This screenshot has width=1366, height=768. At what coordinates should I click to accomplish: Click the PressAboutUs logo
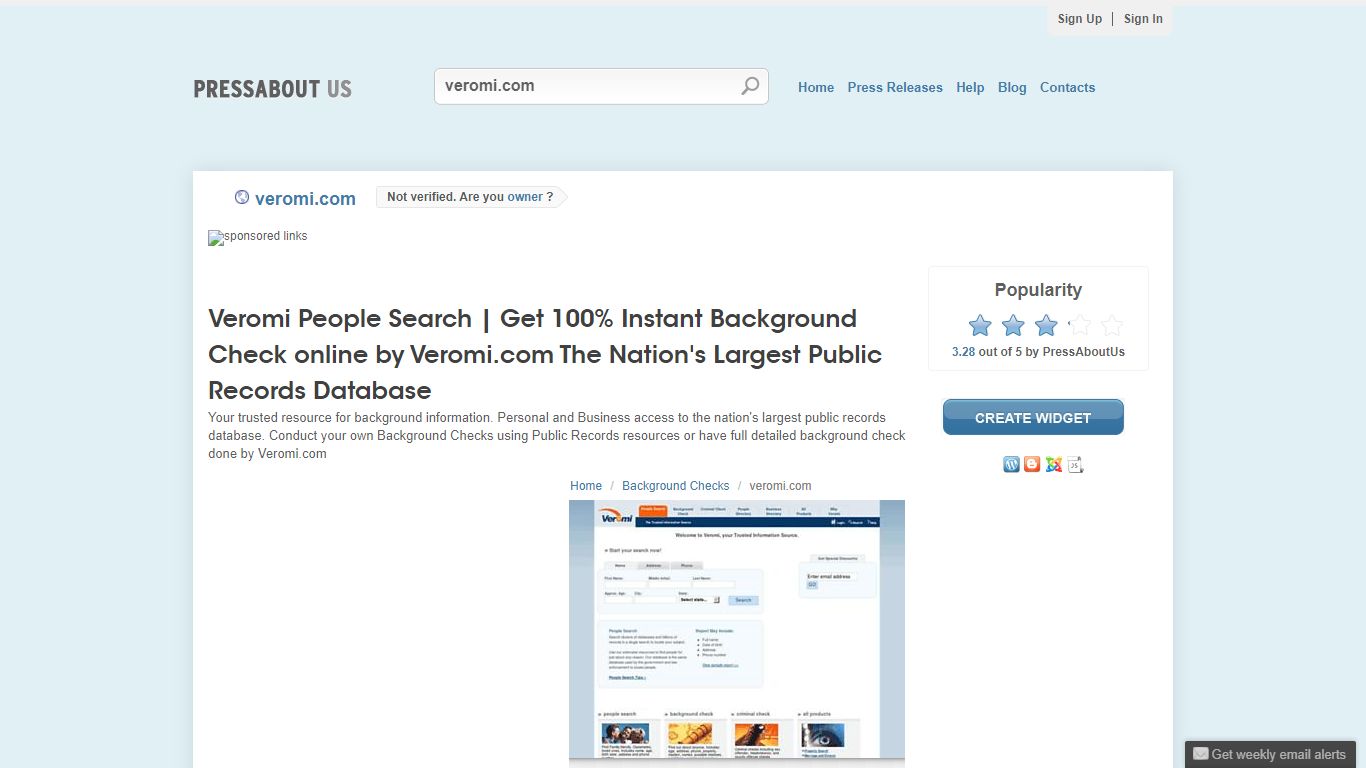tap(273, 89)
